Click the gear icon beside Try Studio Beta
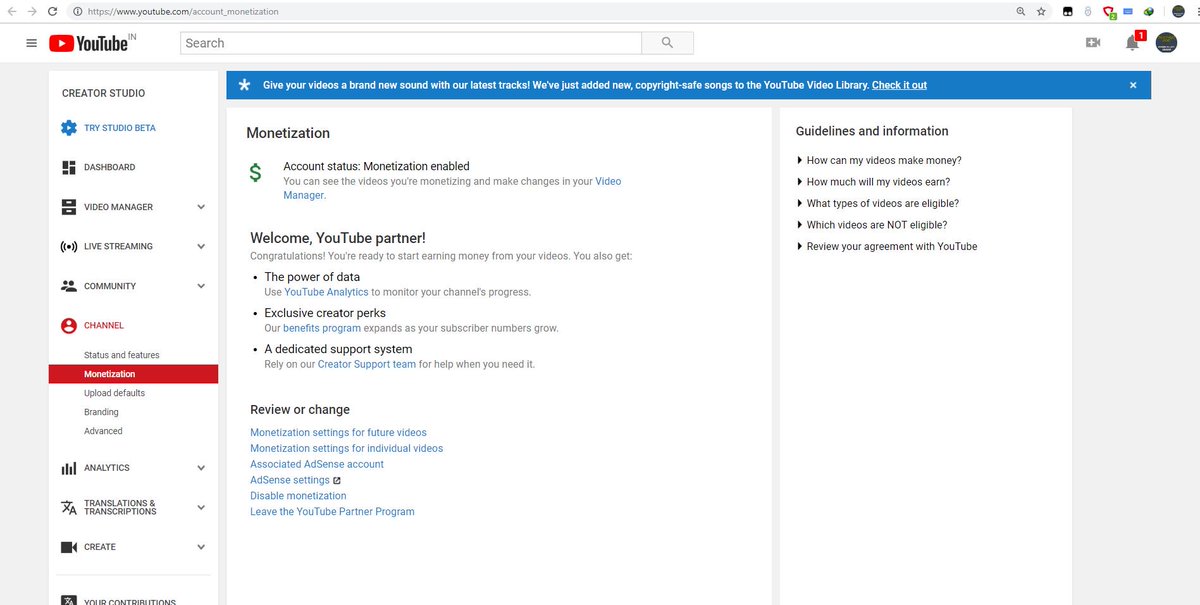This screenshot has height=605, width=1200. [x=68, y=128]
